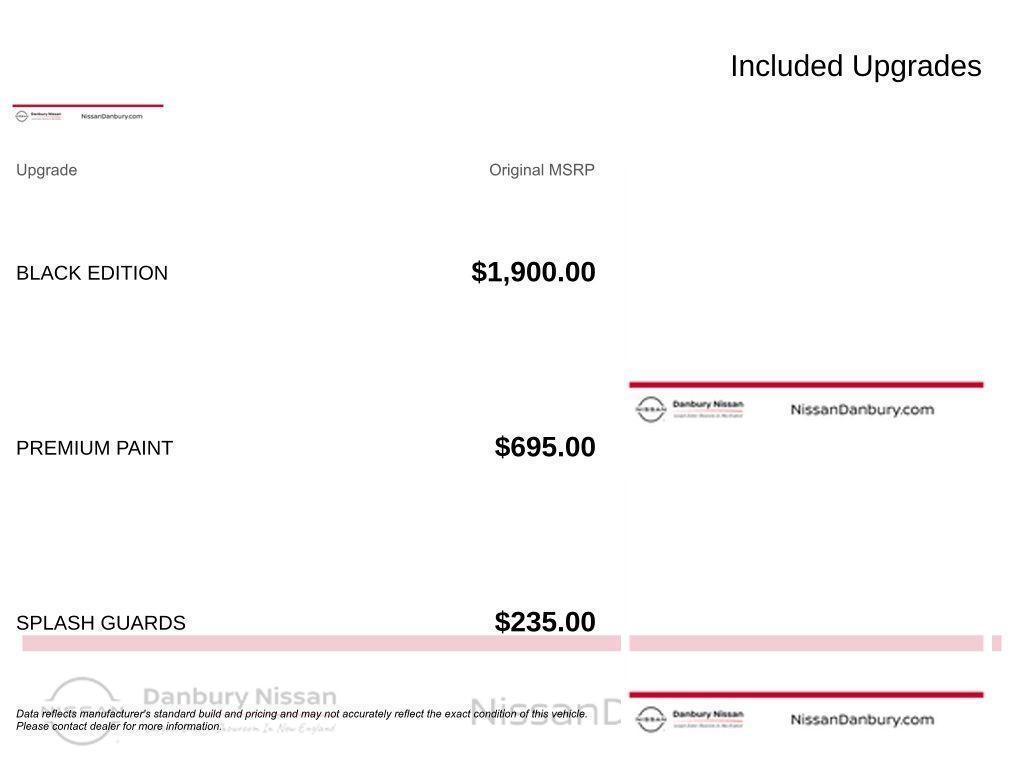Click the $695.00 price
1024x768 pixels.
coord(545,447)
